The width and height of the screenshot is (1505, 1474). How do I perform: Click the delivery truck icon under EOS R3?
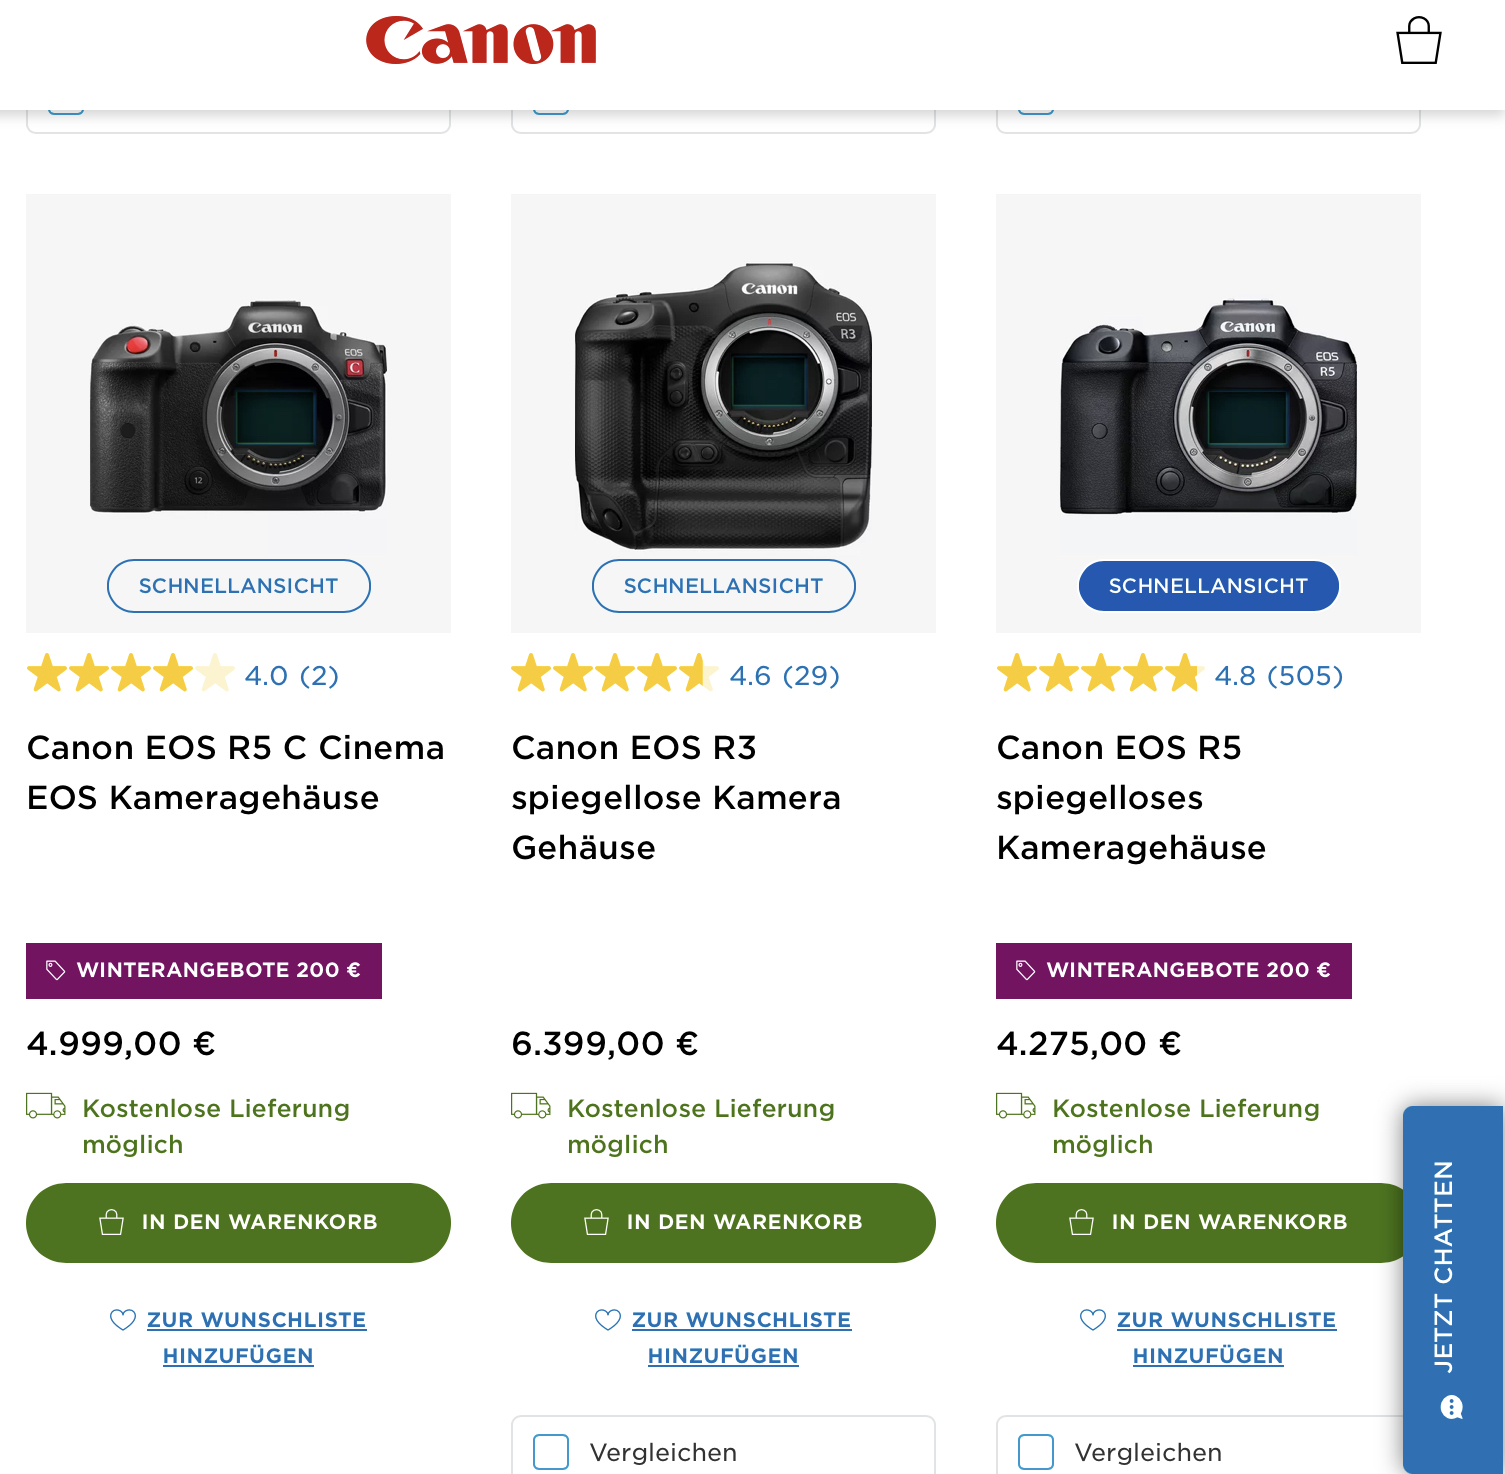[x=531, y=1106]
